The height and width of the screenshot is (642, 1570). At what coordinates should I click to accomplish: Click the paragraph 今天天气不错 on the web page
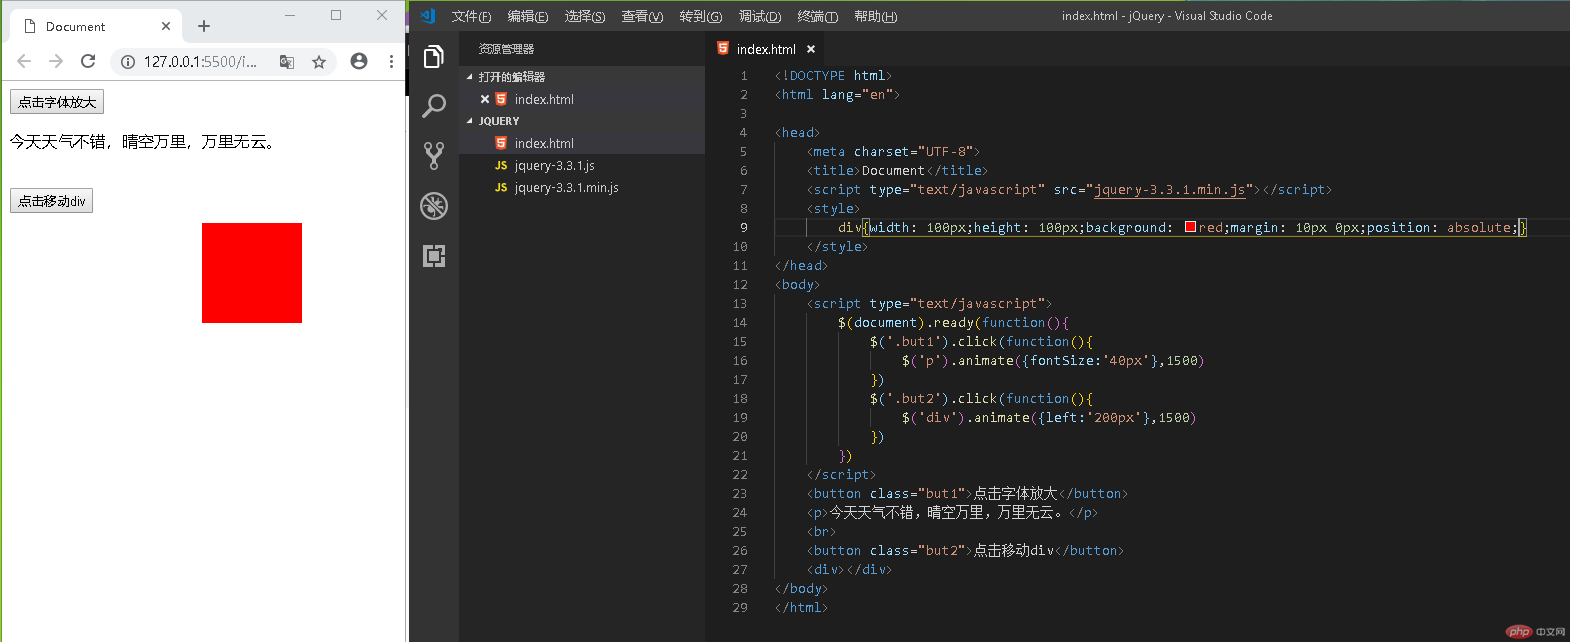(143, 142)
